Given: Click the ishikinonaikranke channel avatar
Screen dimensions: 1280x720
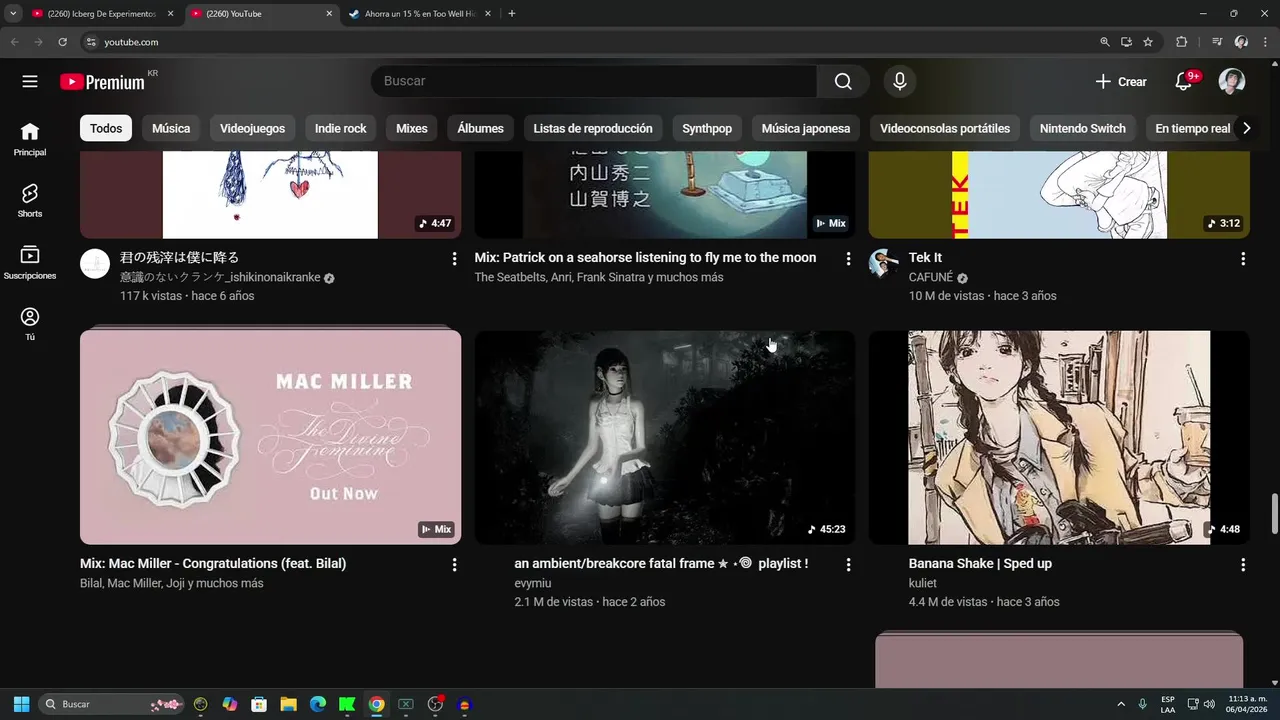Looking at the screenshot, I should 95,264.
